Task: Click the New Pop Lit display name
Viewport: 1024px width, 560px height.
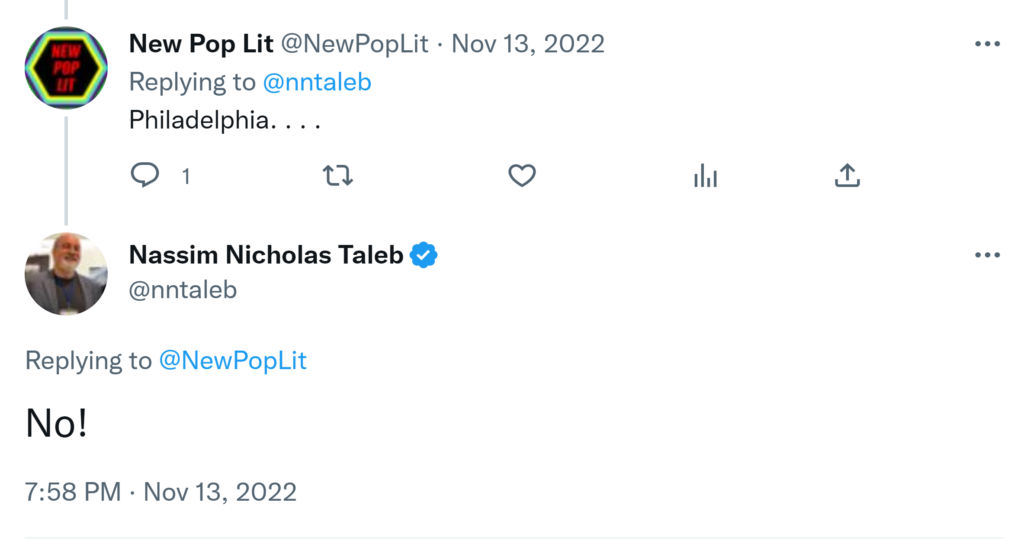Action: (201, 44)
